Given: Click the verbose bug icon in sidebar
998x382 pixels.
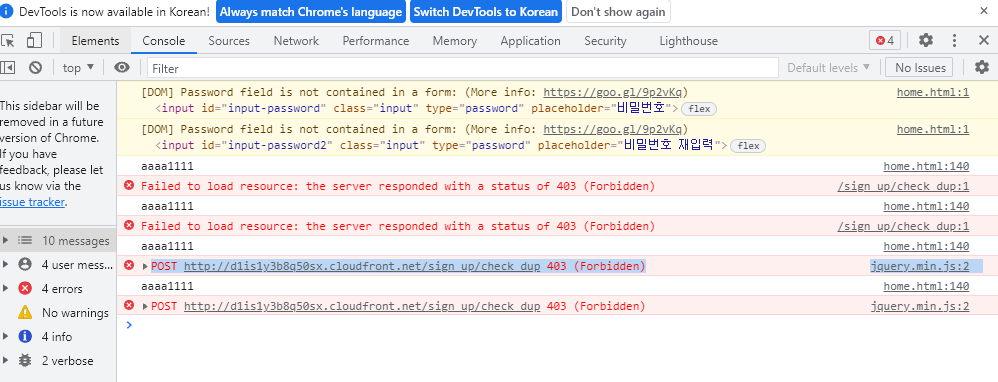Looking at the screenshot, I should (25, 360).
